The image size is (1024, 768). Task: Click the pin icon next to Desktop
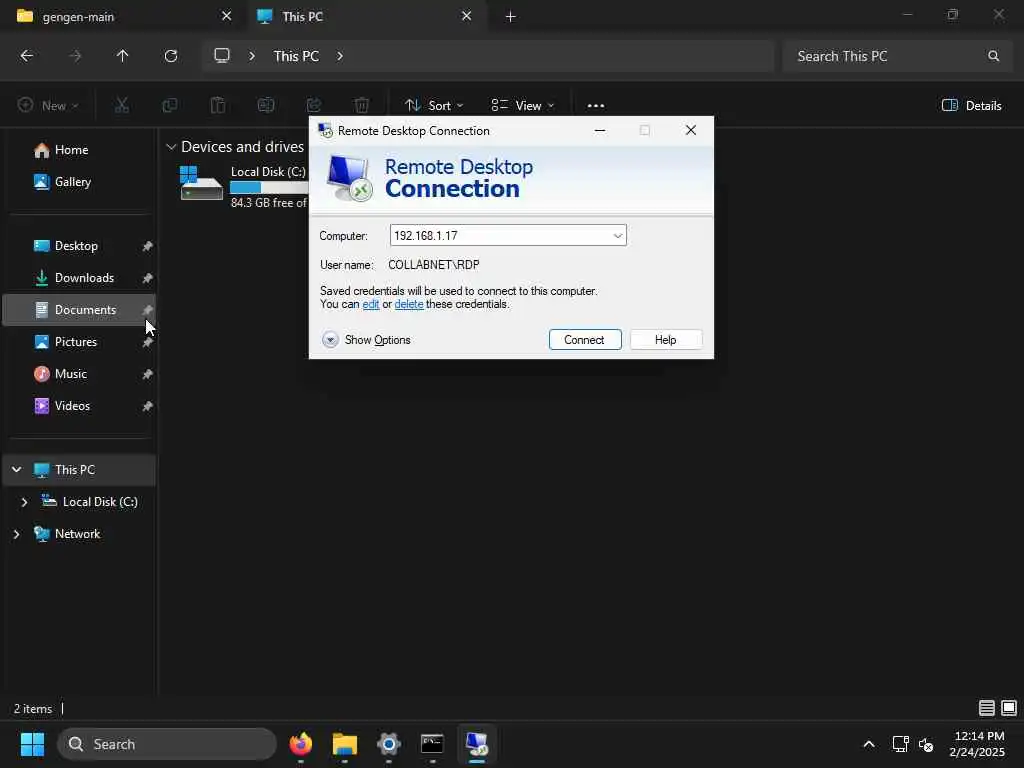[x=148, y=246]
